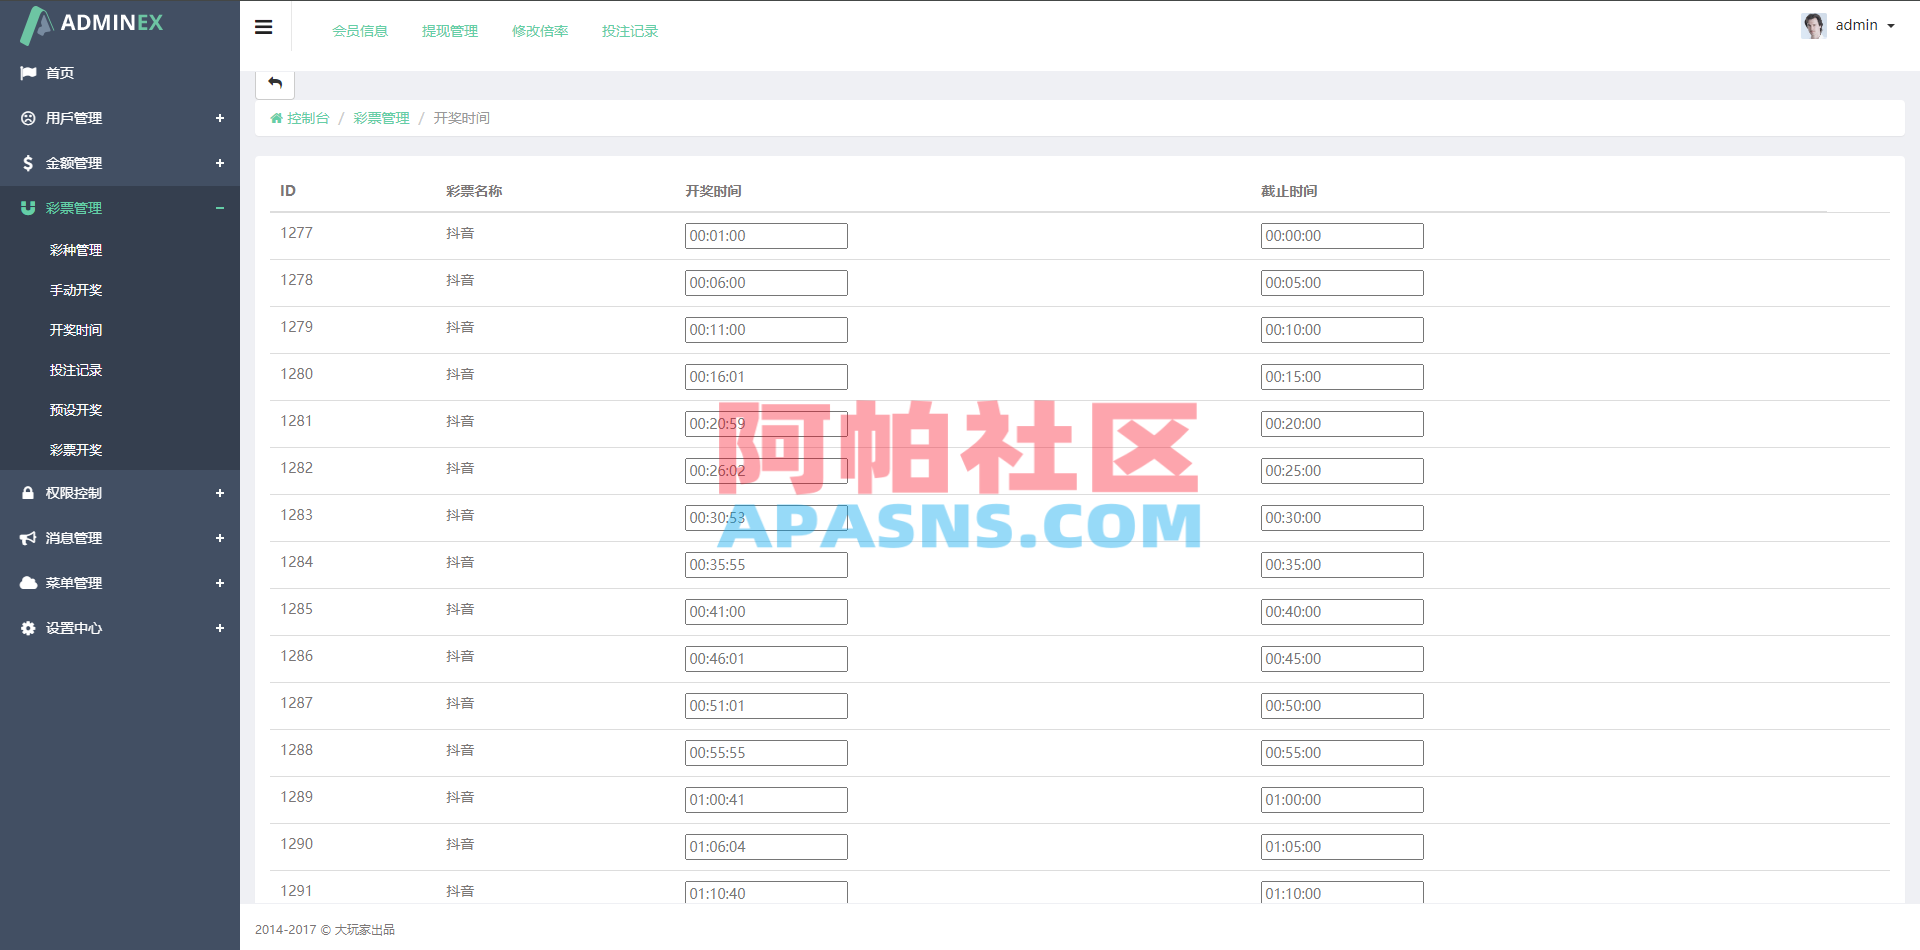
Task: Expand the 菜单管理 sidebar section
Action: (x=219, y=583)
